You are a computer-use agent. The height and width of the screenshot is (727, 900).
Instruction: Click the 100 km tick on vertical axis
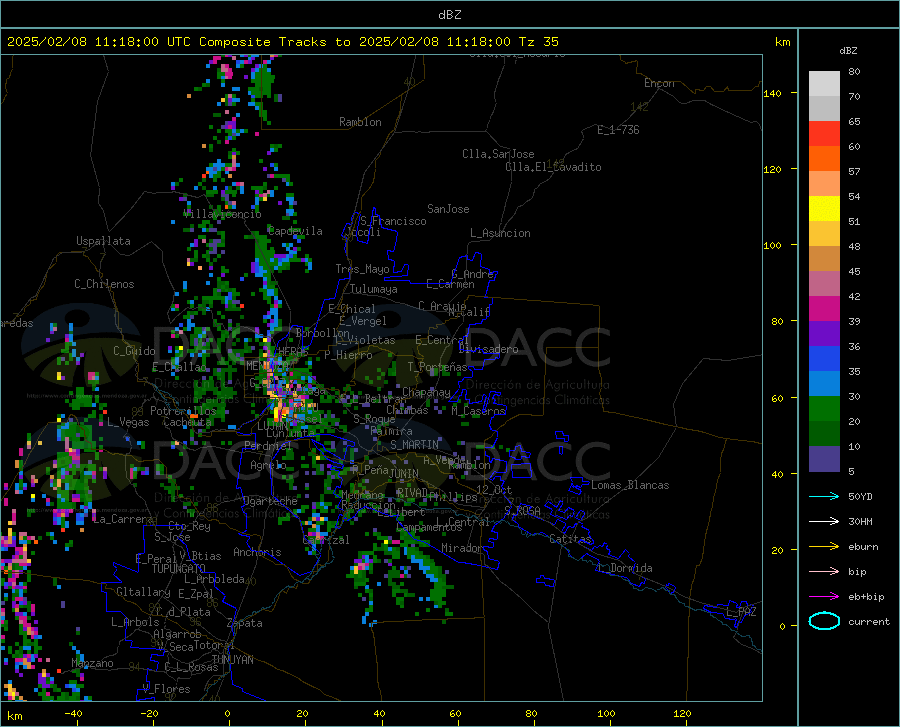(773, 245)
